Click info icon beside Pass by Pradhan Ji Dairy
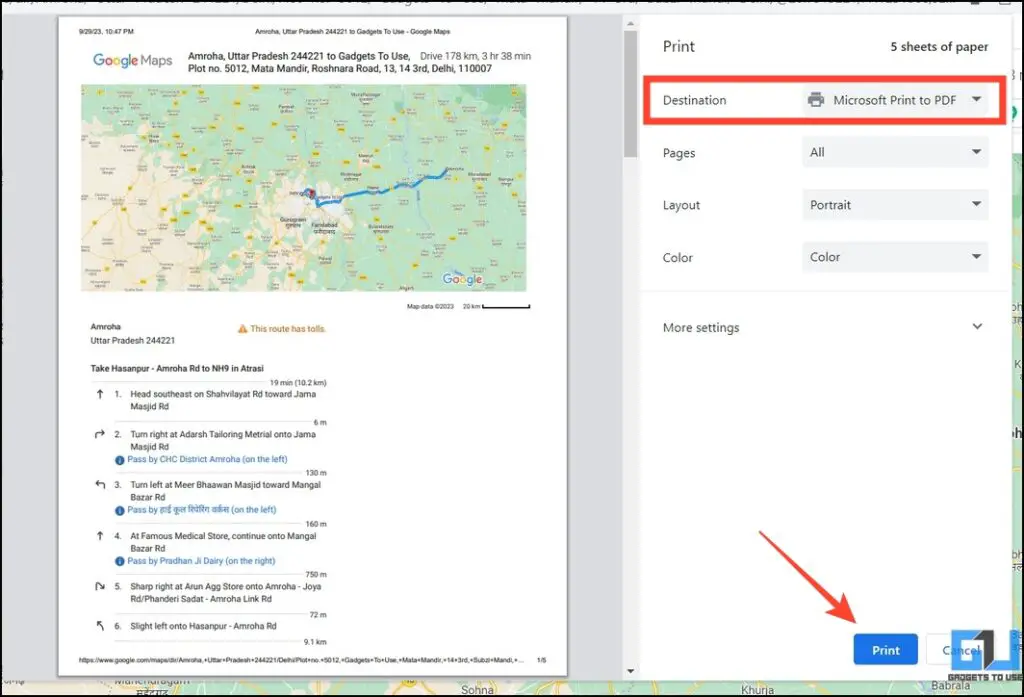Viewport: 1024px width, 697px height. (x=121, y=560)
